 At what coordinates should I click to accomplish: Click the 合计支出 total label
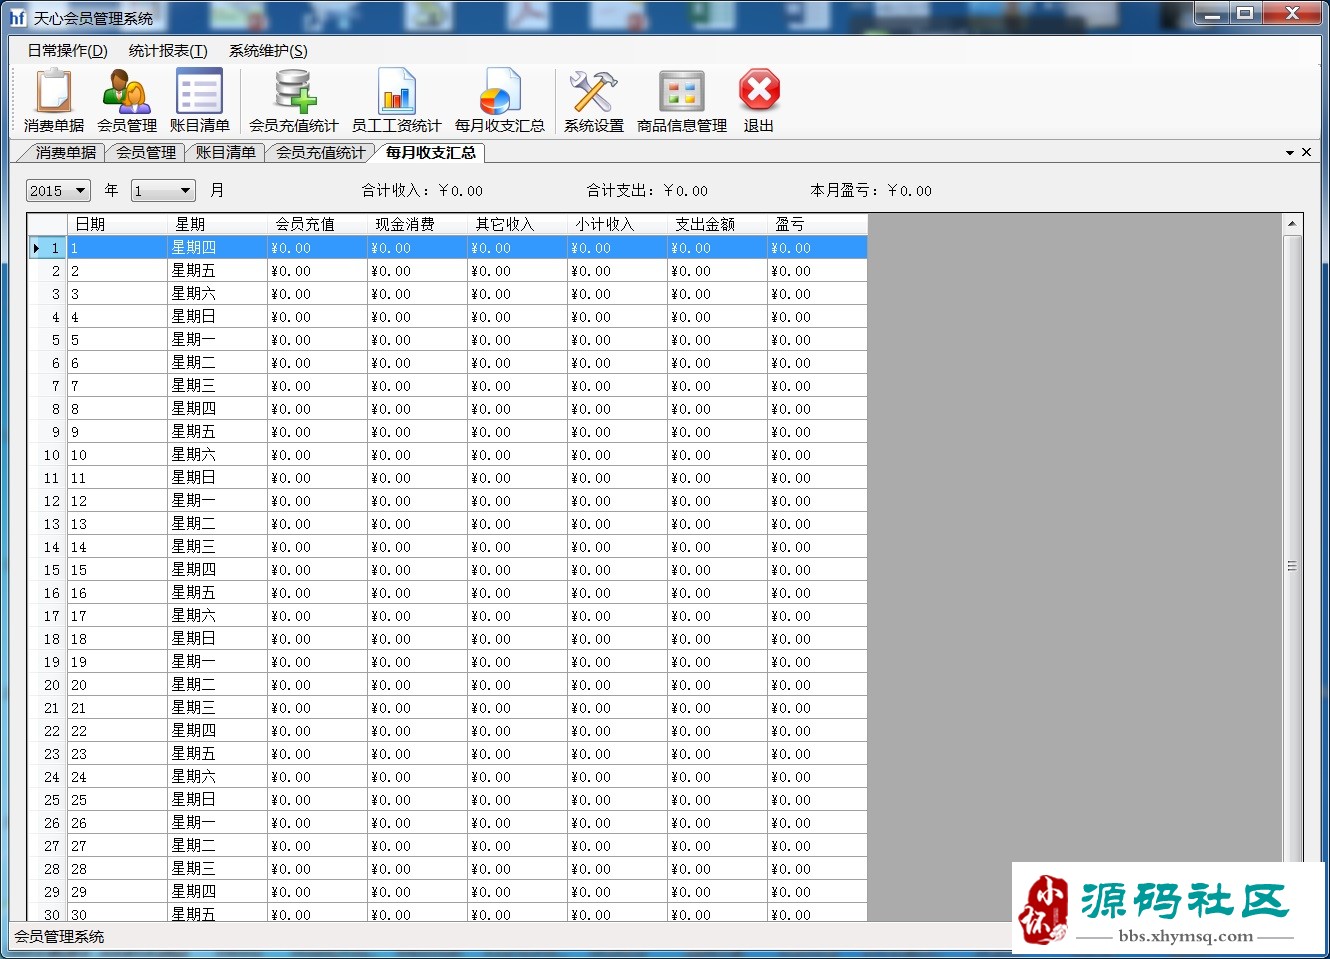(647, 190)
